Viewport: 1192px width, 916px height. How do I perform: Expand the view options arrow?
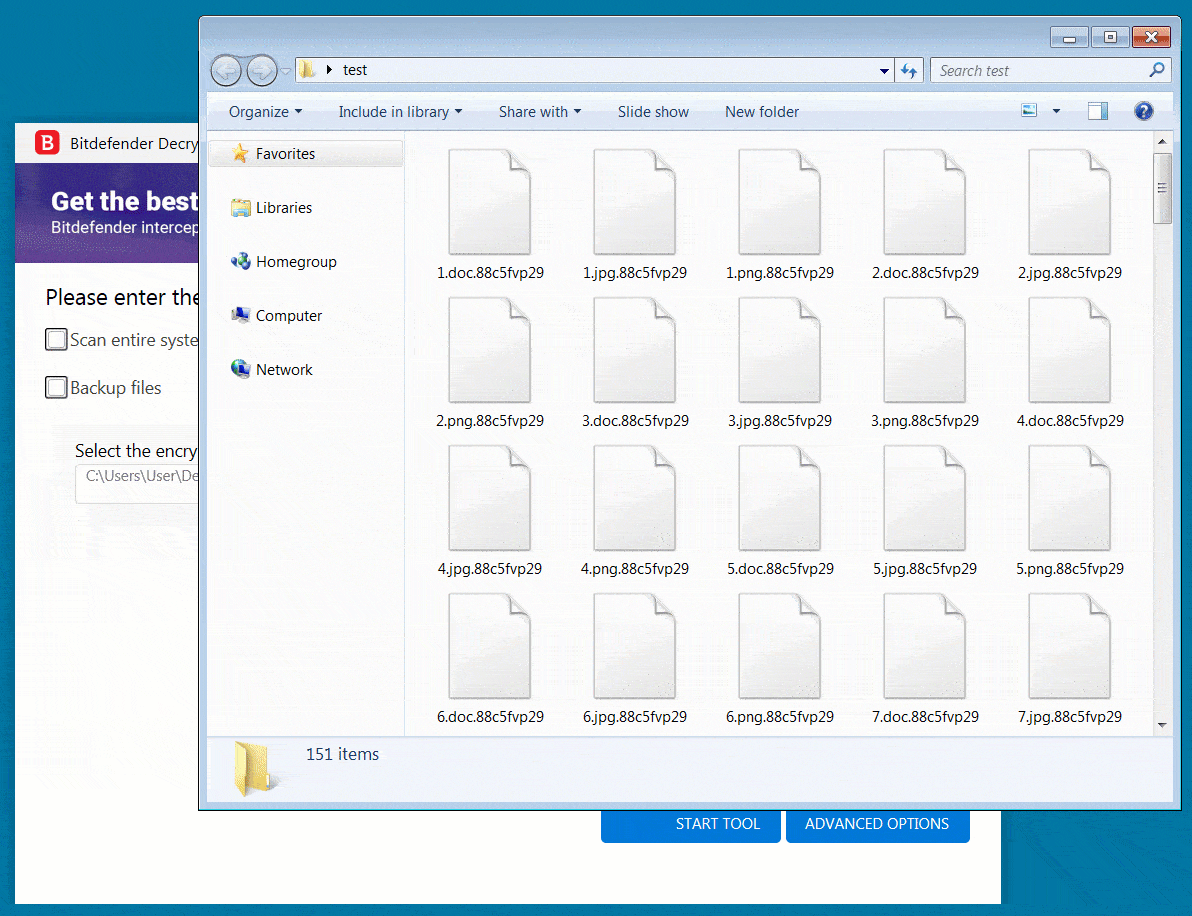coord(1056,112)
